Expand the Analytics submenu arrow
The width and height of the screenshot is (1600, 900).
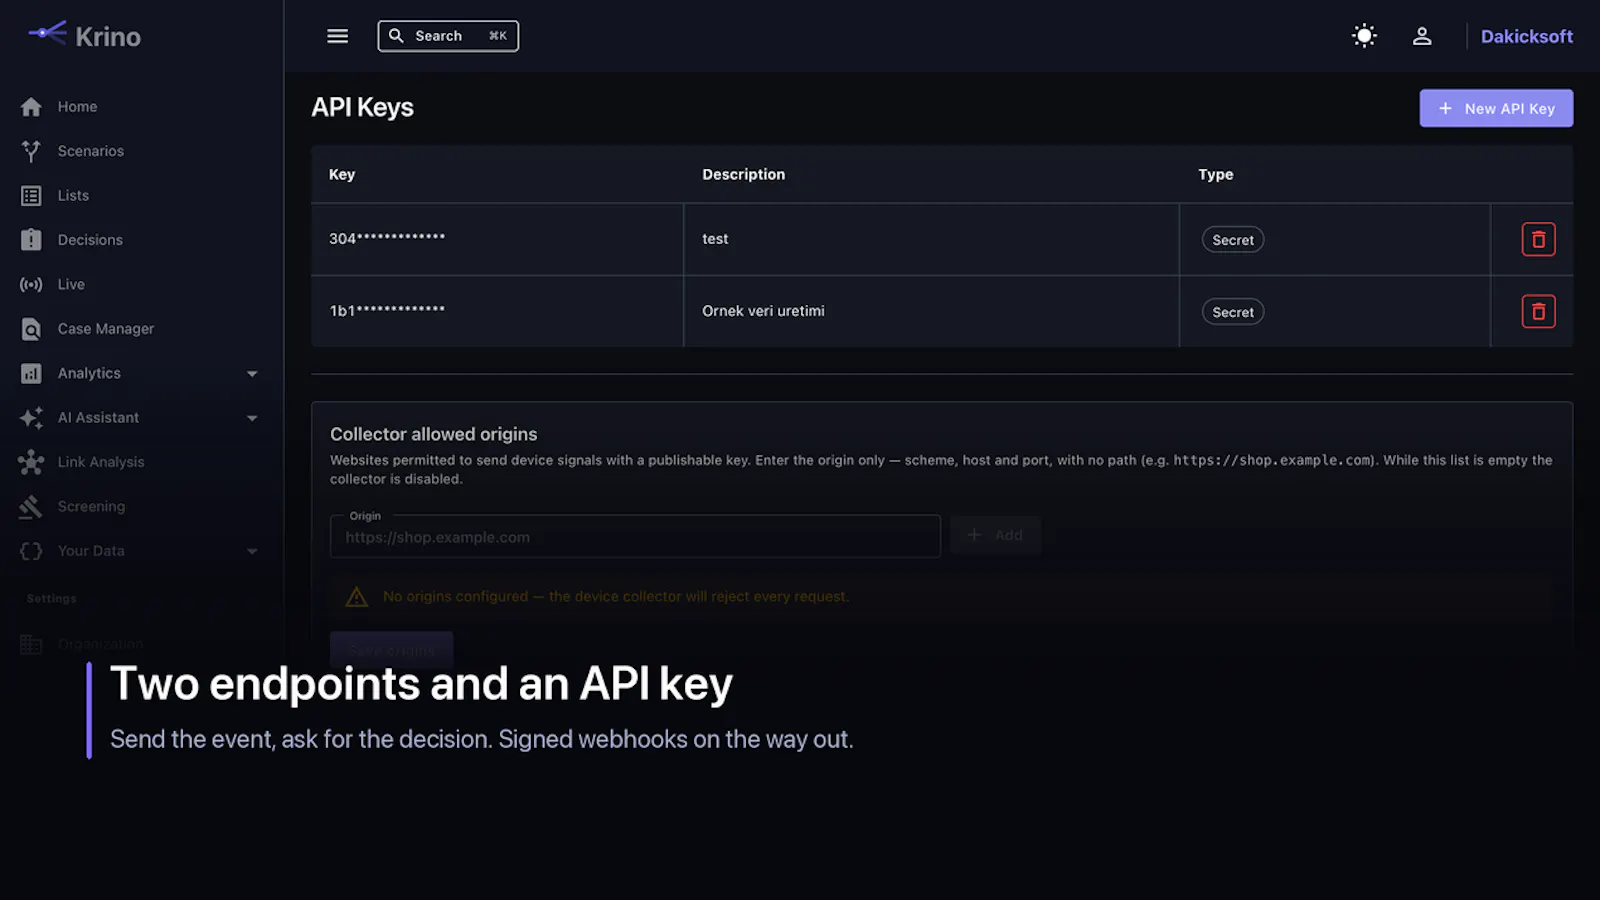pos(252,374)
